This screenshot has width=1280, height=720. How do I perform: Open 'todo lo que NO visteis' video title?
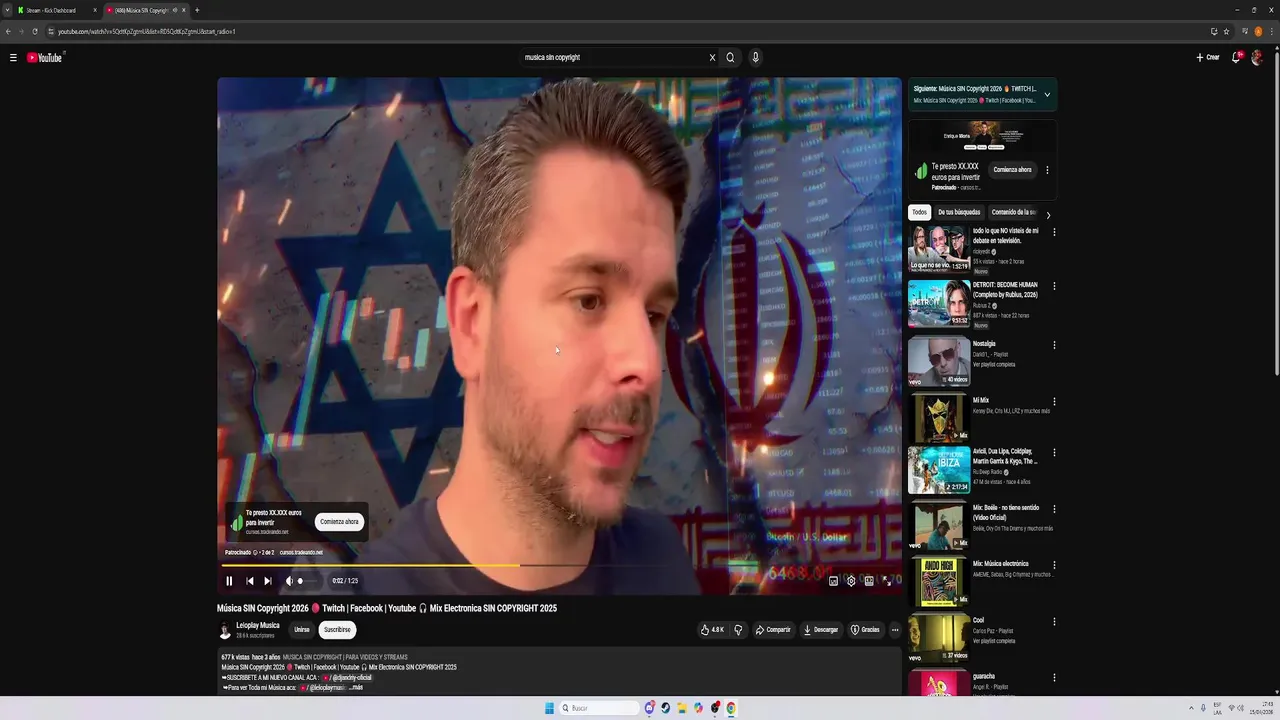pos(1006,235)
